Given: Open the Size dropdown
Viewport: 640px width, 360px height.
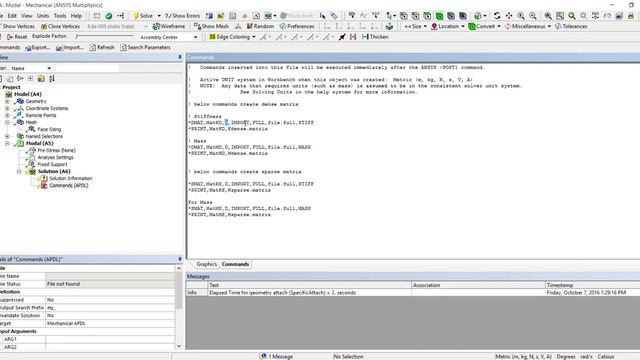Looking at the screenshot, I should point(415,26).
